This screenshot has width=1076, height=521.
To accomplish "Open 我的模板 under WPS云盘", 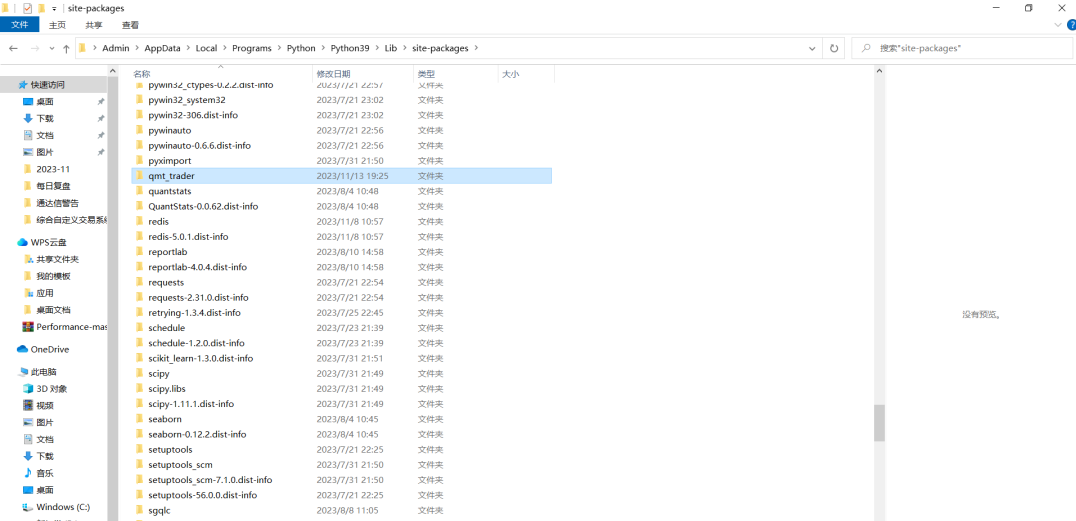I will click(53, 276).
